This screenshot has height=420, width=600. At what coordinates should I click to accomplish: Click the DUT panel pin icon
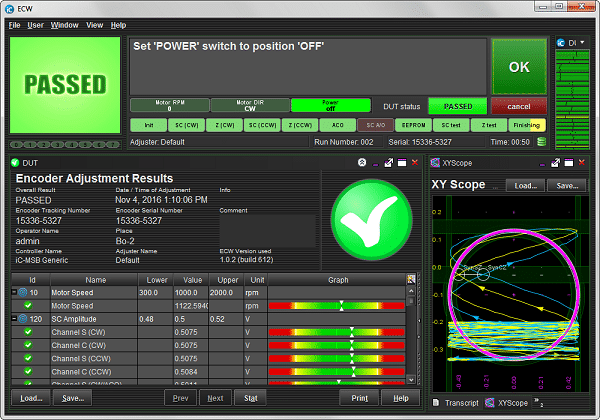(360, 162)
